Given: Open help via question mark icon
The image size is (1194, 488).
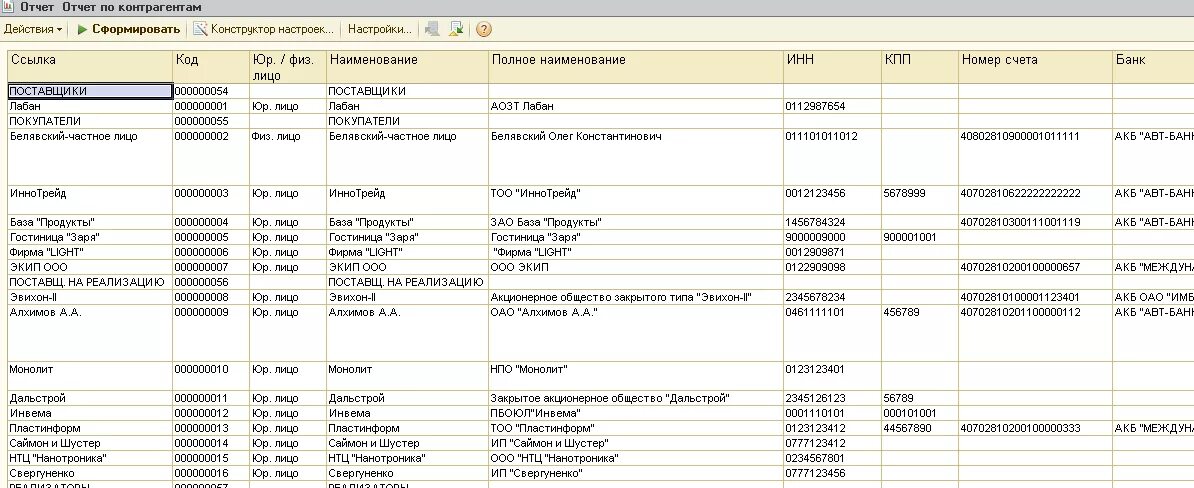Looking at the screenshot, I should pos(484,29).
